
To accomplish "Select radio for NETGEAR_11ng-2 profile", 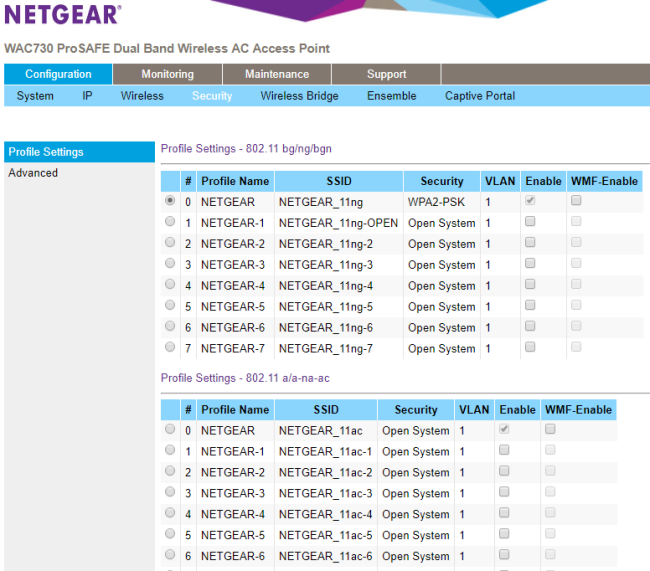I will coord(170,242).
